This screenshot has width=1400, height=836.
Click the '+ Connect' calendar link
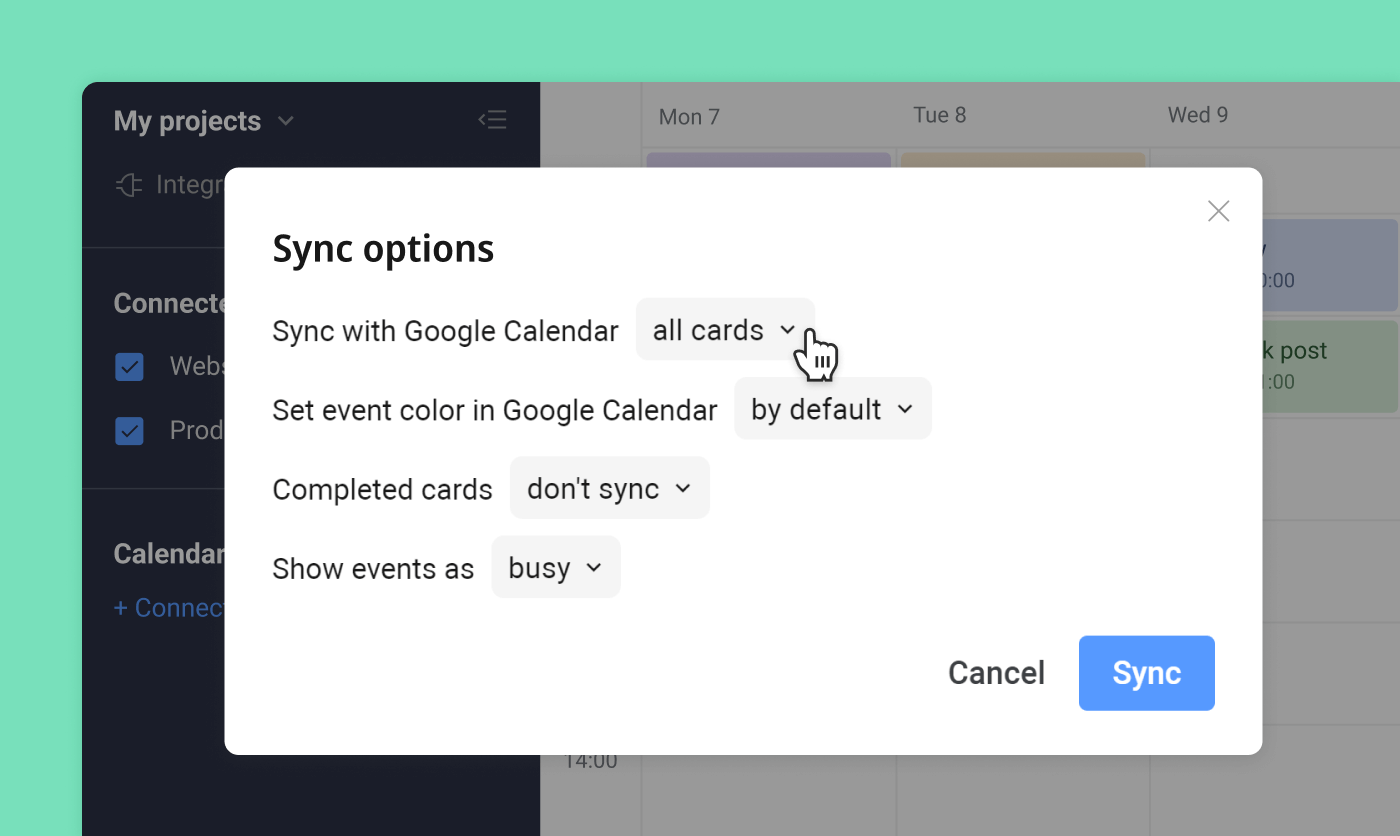tap(168, 607)
